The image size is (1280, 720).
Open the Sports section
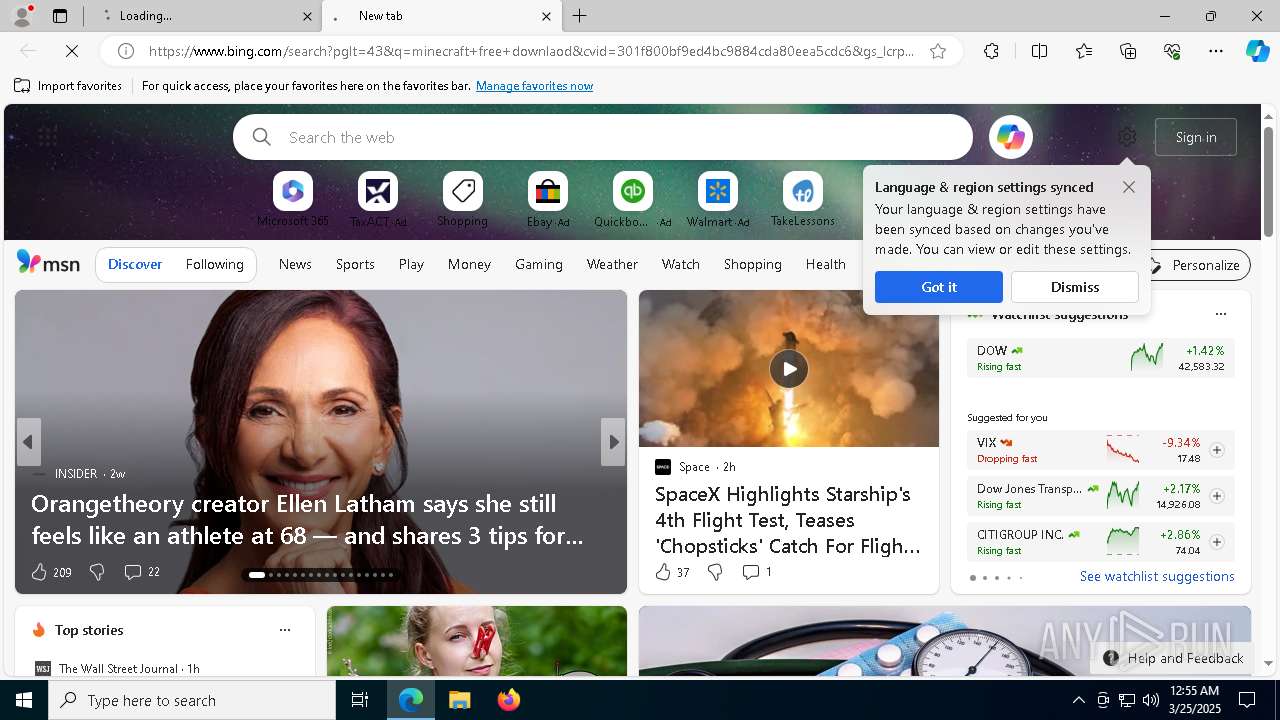pos(355,264)
